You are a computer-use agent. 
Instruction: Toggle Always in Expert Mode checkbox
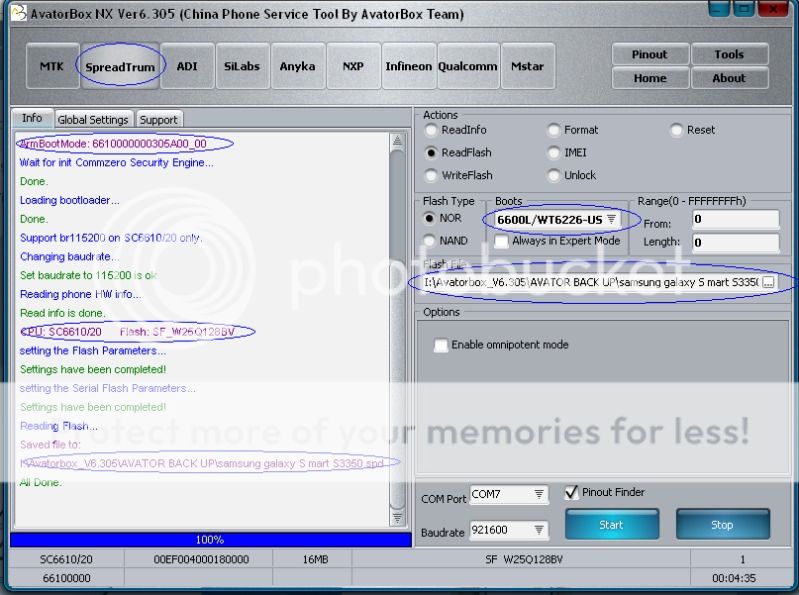502,241
